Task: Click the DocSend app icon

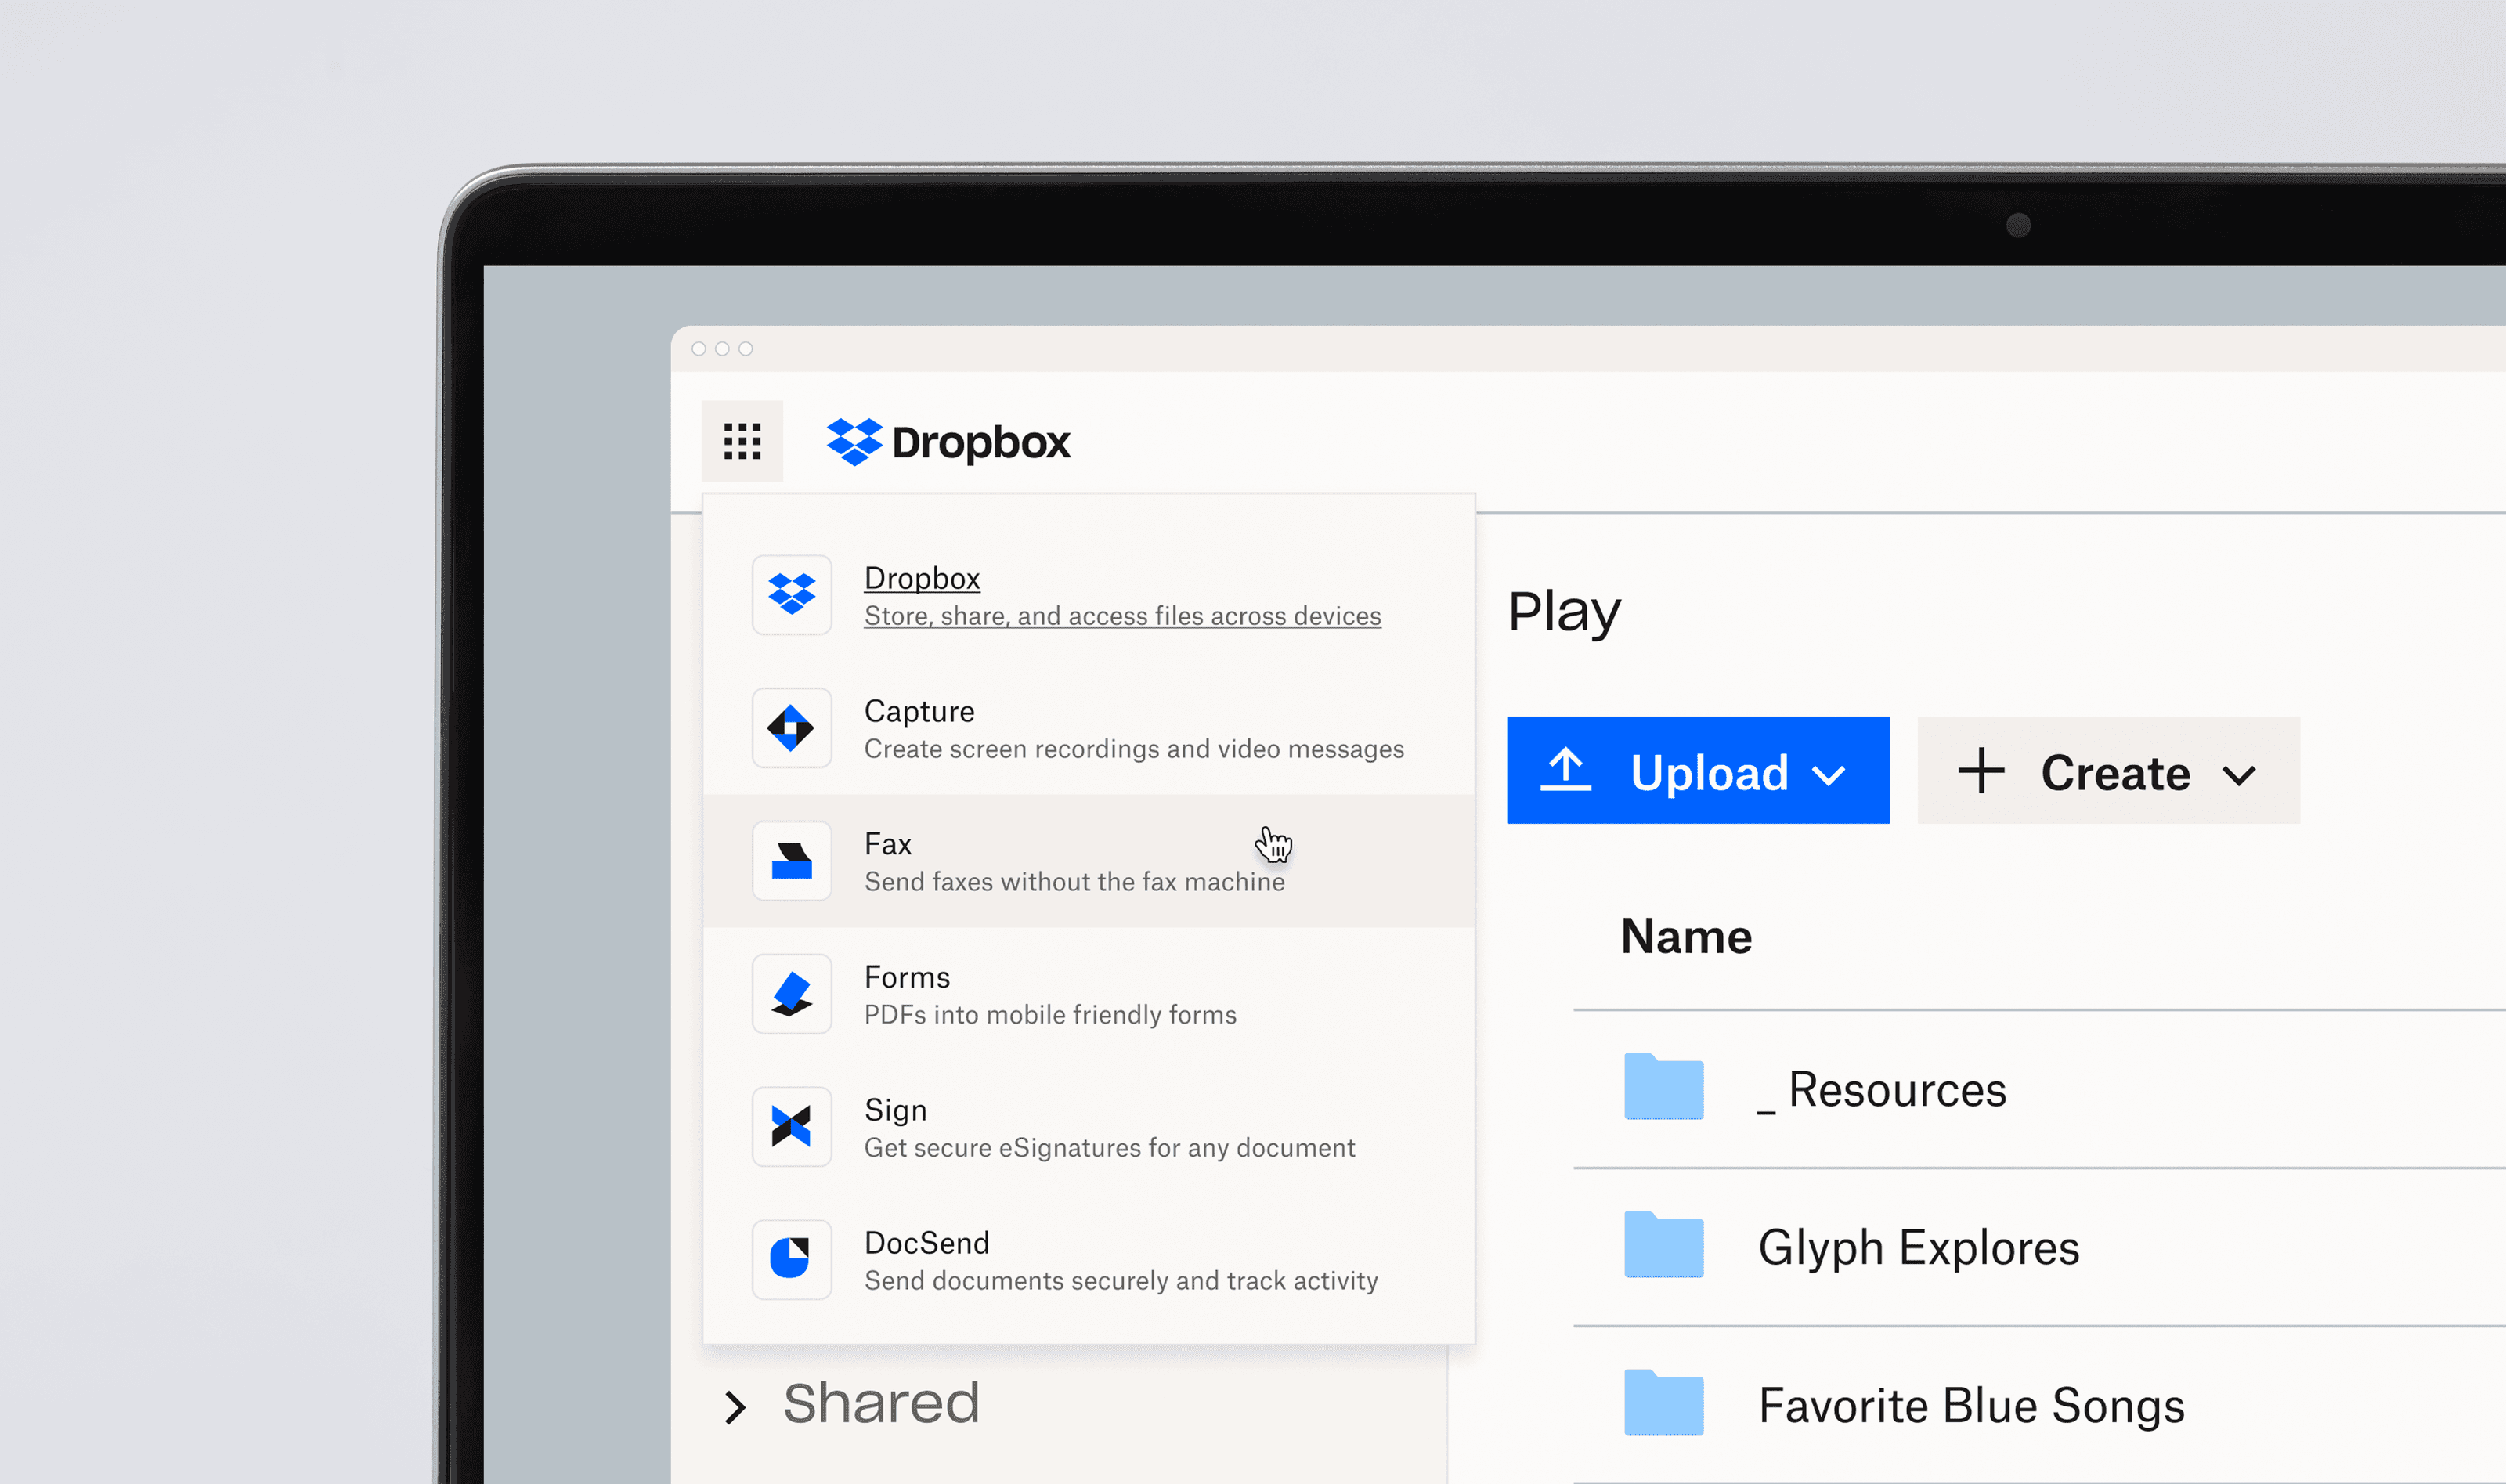Action: click(x=791, y=1260)
